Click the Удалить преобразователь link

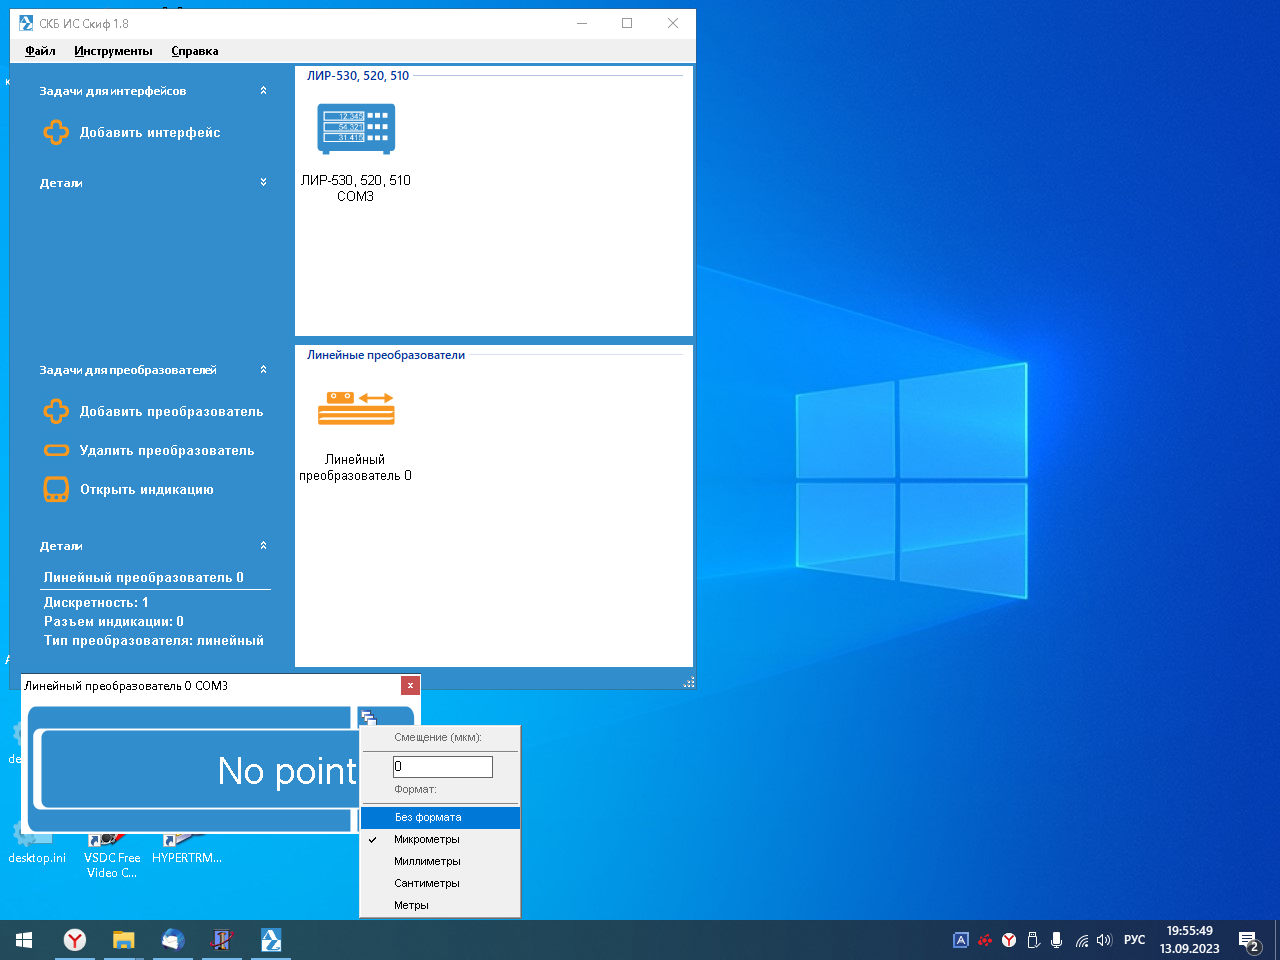167,450
